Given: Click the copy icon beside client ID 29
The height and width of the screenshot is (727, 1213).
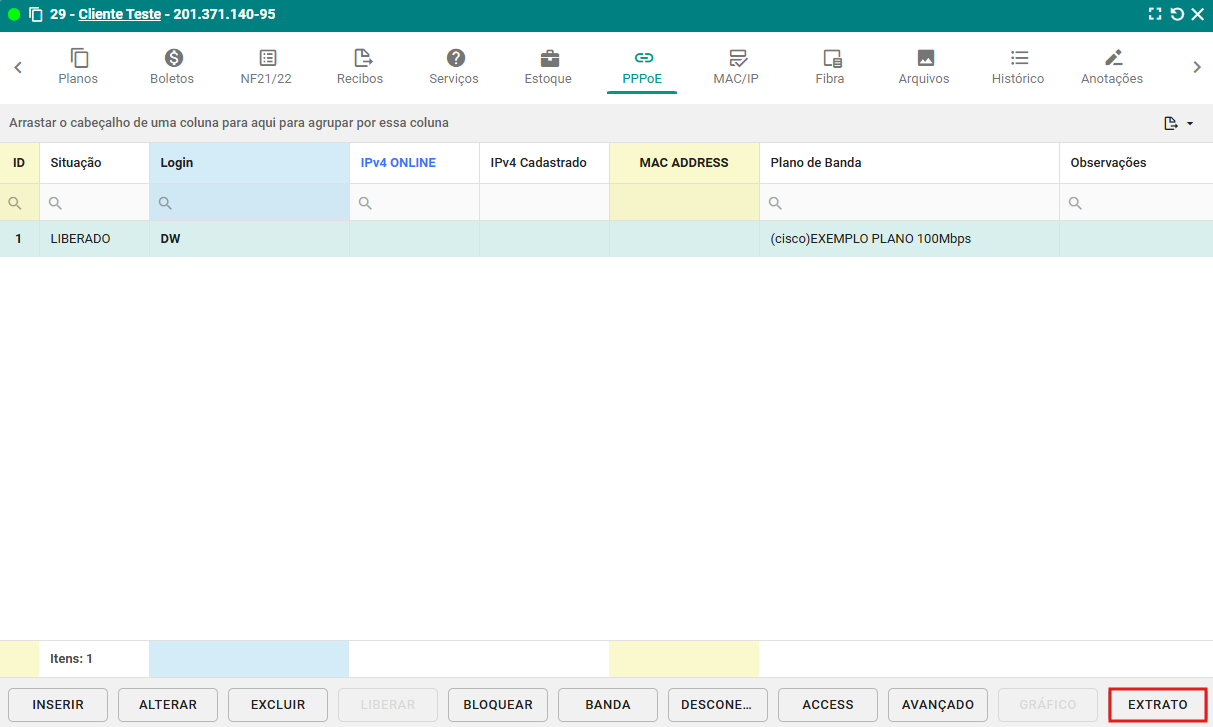Looking at the screenshot, I should coord(36,15).
